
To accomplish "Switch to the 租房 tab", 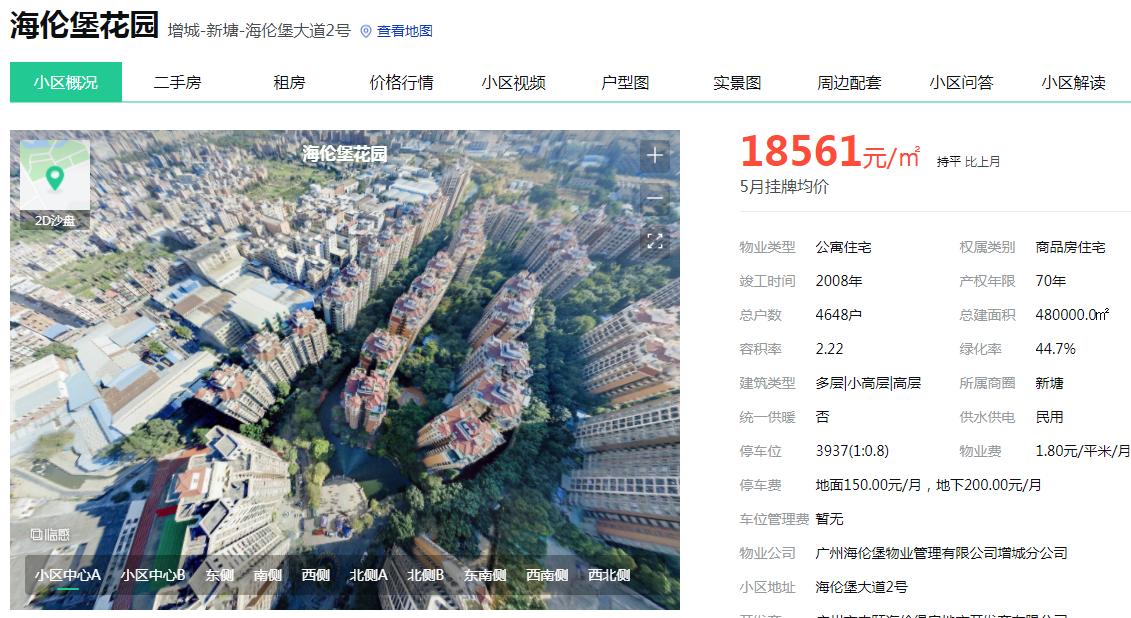I will [289, 82].
